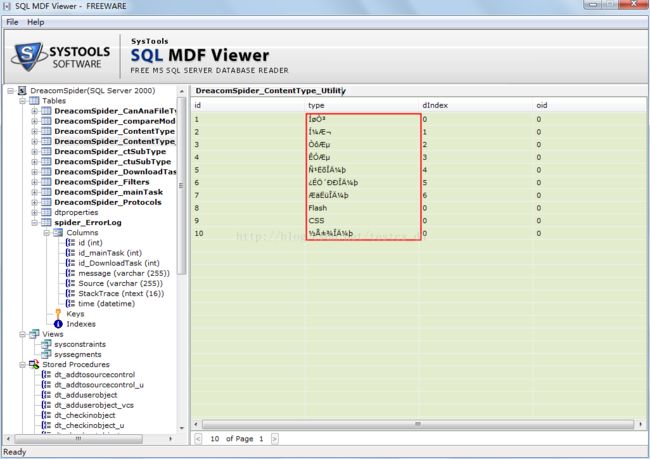Screen dimensions: 650x459
Task: Click column icon beside id_mainTask (int)
Action: [70, 253]
